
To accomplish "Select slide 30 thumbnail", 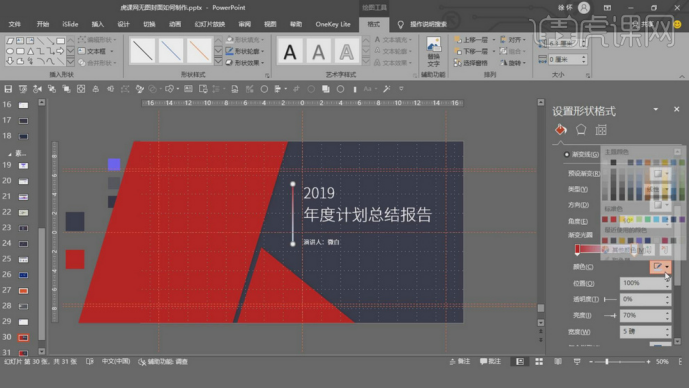I will click(23, 337).
